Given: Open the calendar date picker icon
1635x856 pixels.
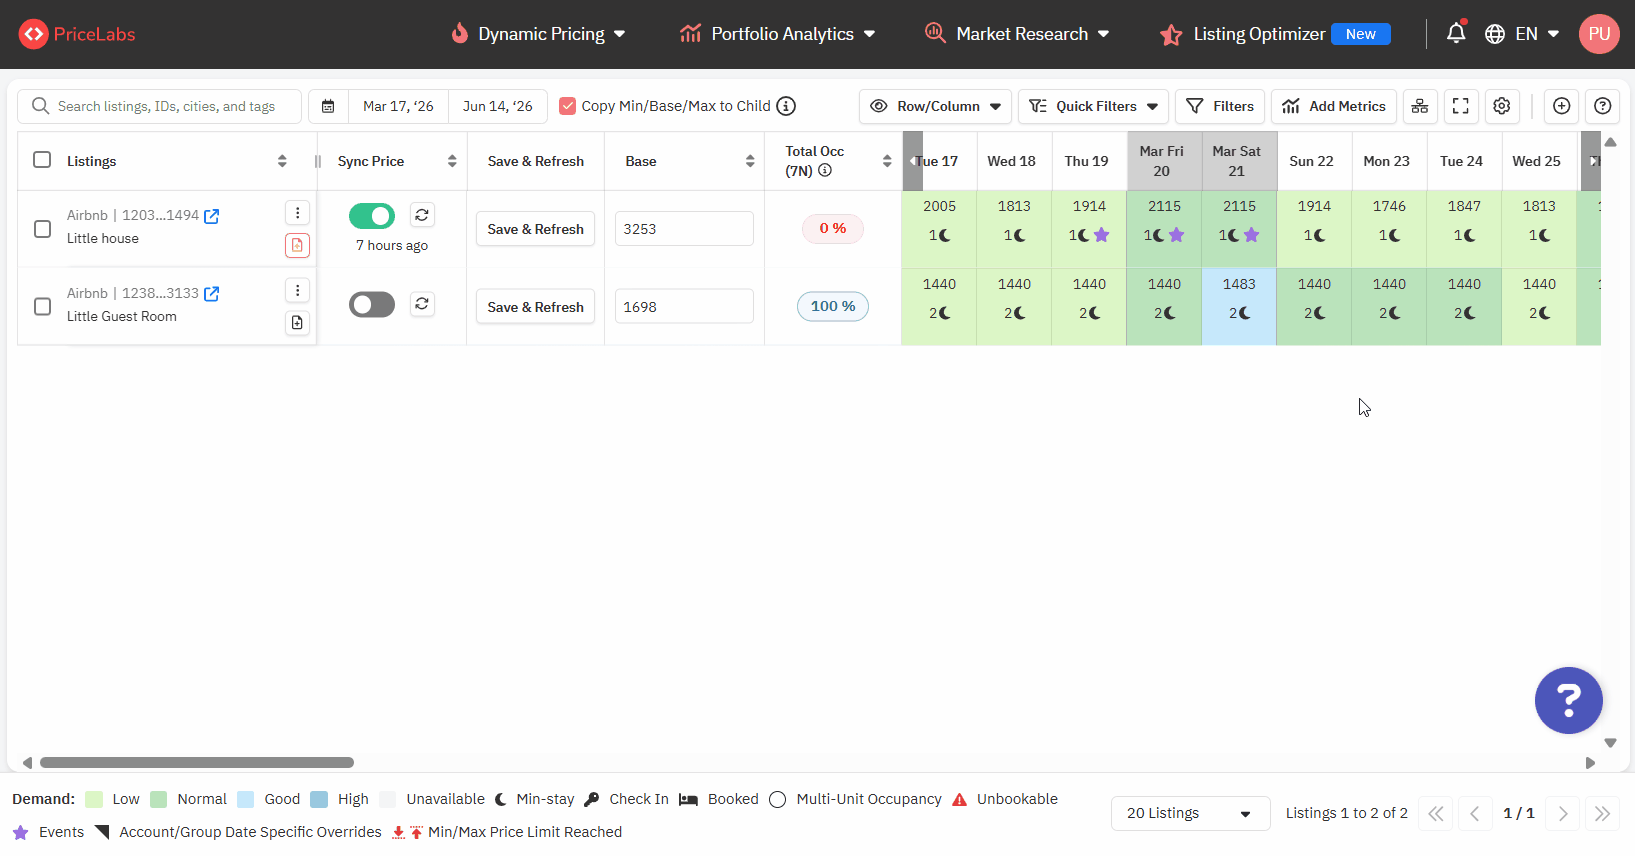Looking at the screenshot, I should pos(328,106).
